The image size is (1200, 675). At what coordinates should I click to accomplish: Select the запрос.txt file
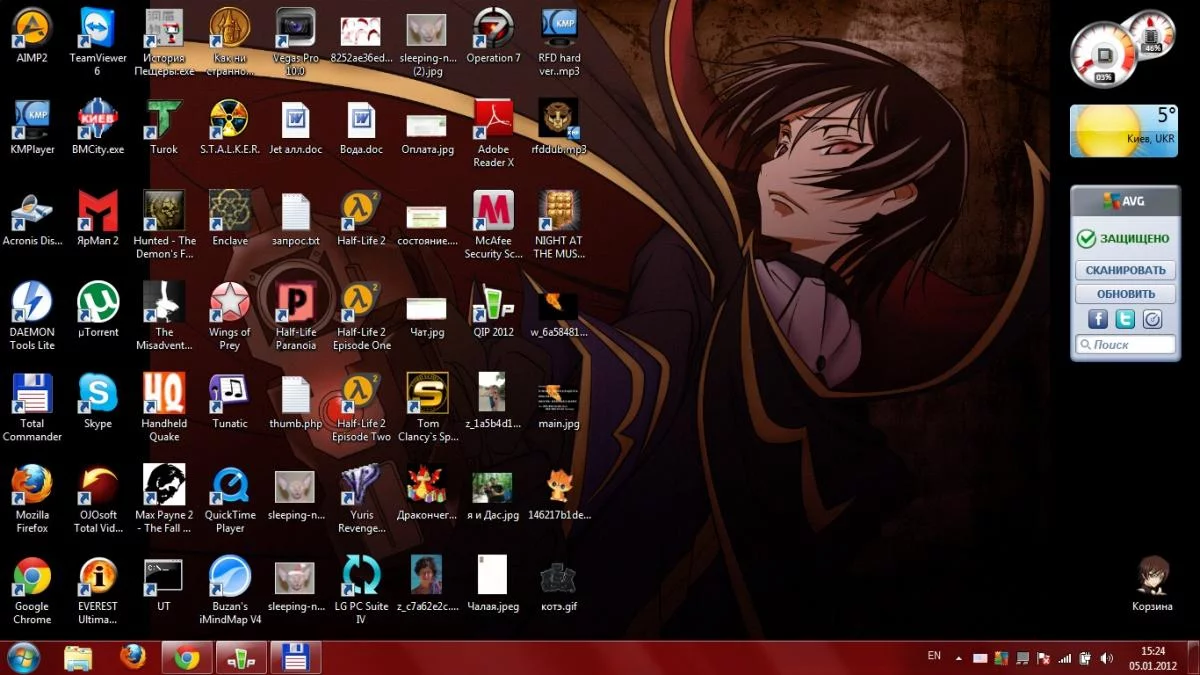(295, 218)
